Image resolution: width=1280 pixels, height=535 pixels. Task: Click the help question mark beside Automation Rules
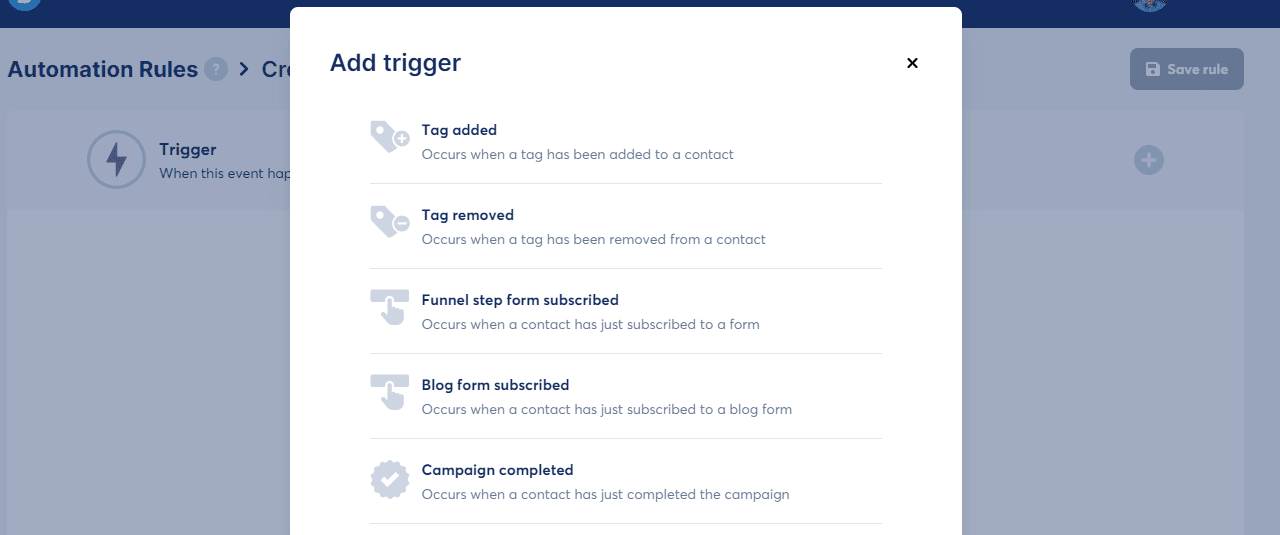215,70
